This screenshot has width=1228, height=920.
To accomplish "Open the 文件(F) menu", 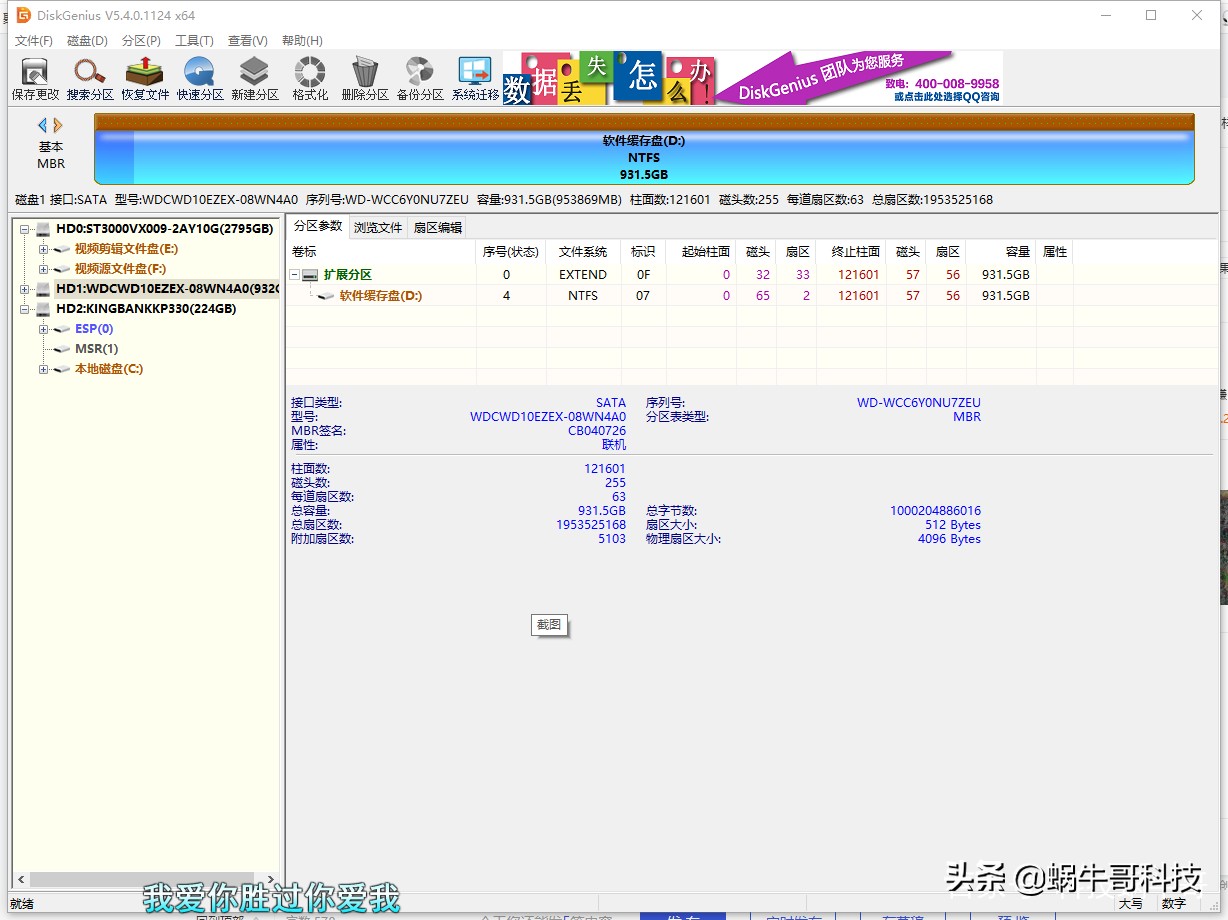I will (x=33, y=41).
